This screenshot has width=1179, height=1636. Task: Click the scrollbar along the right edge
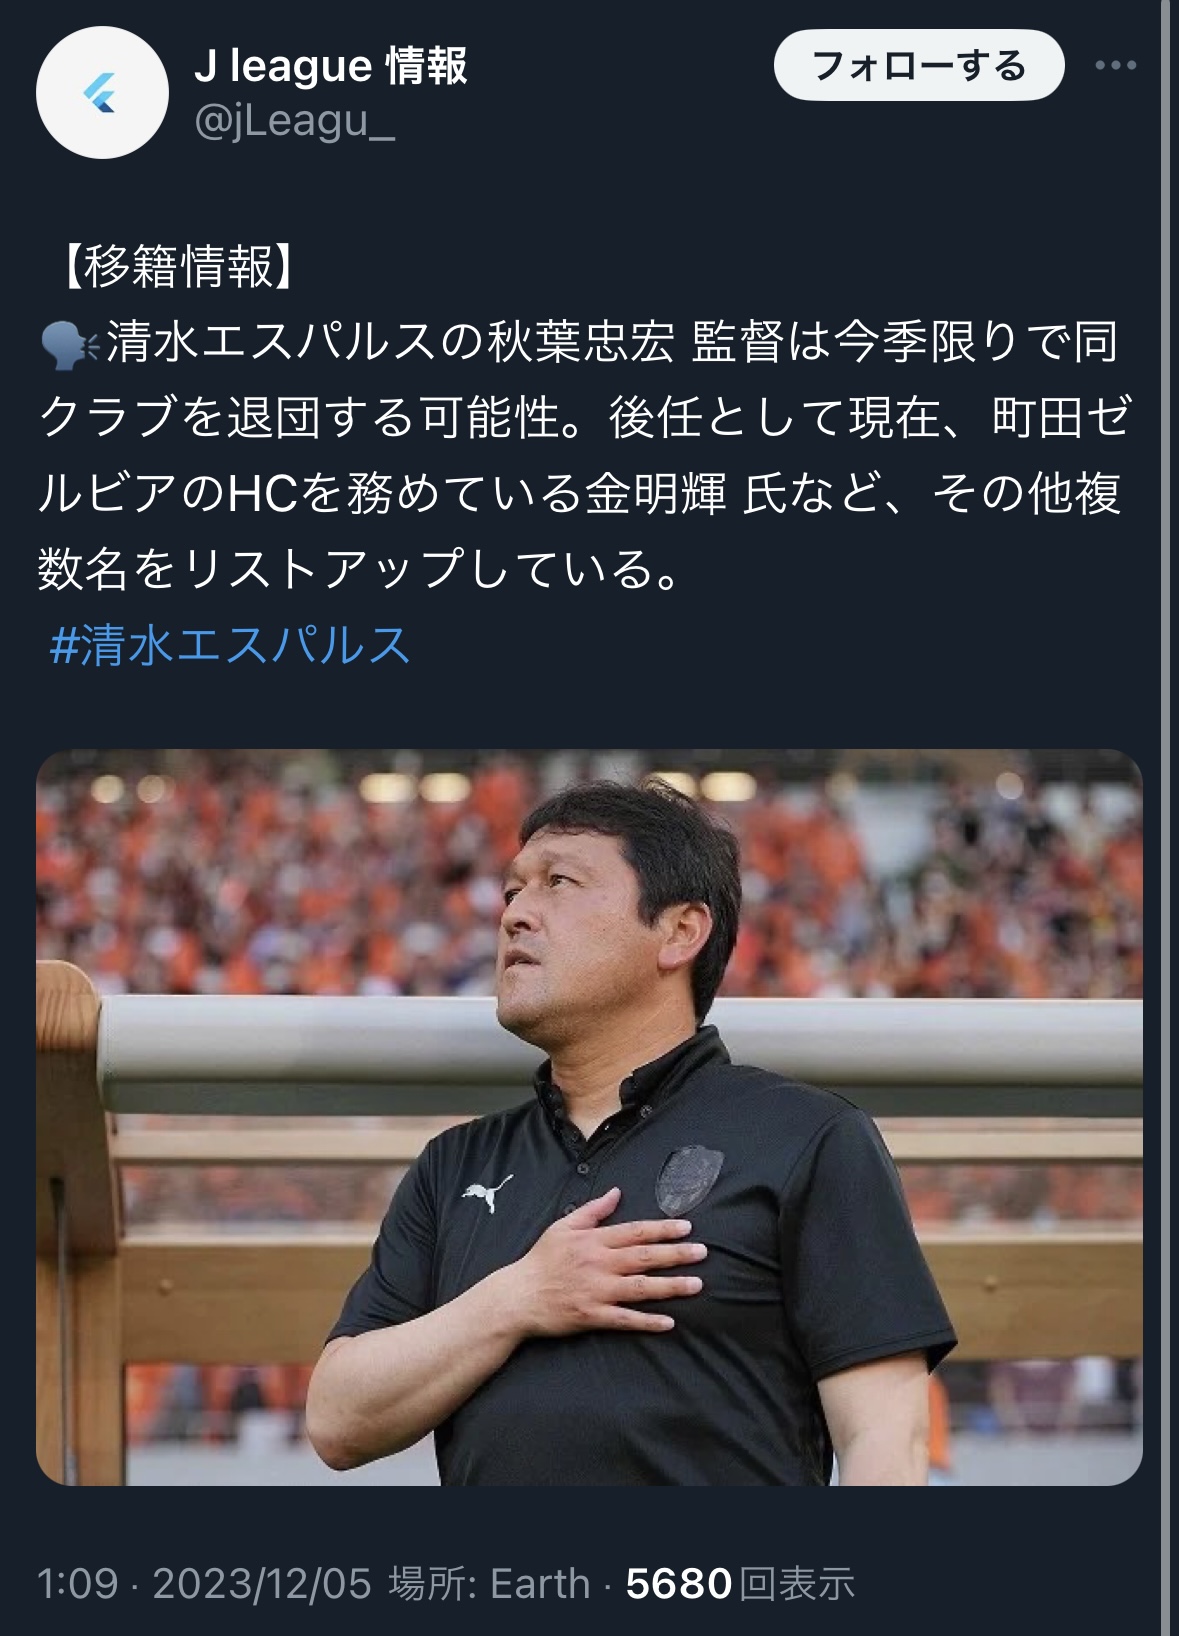coord(1168,818)
